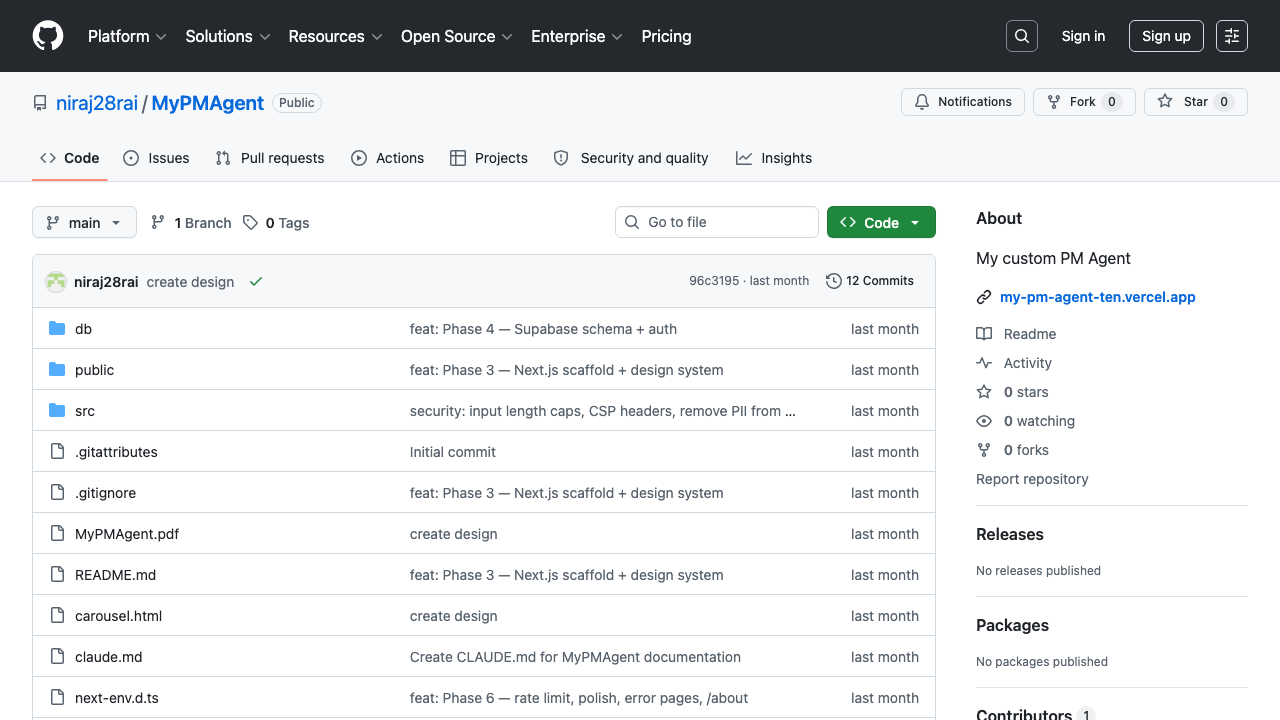Viewport: 1280px width, 720px height.
Task: Click the Sign in link
Action: click(1083, 36)
